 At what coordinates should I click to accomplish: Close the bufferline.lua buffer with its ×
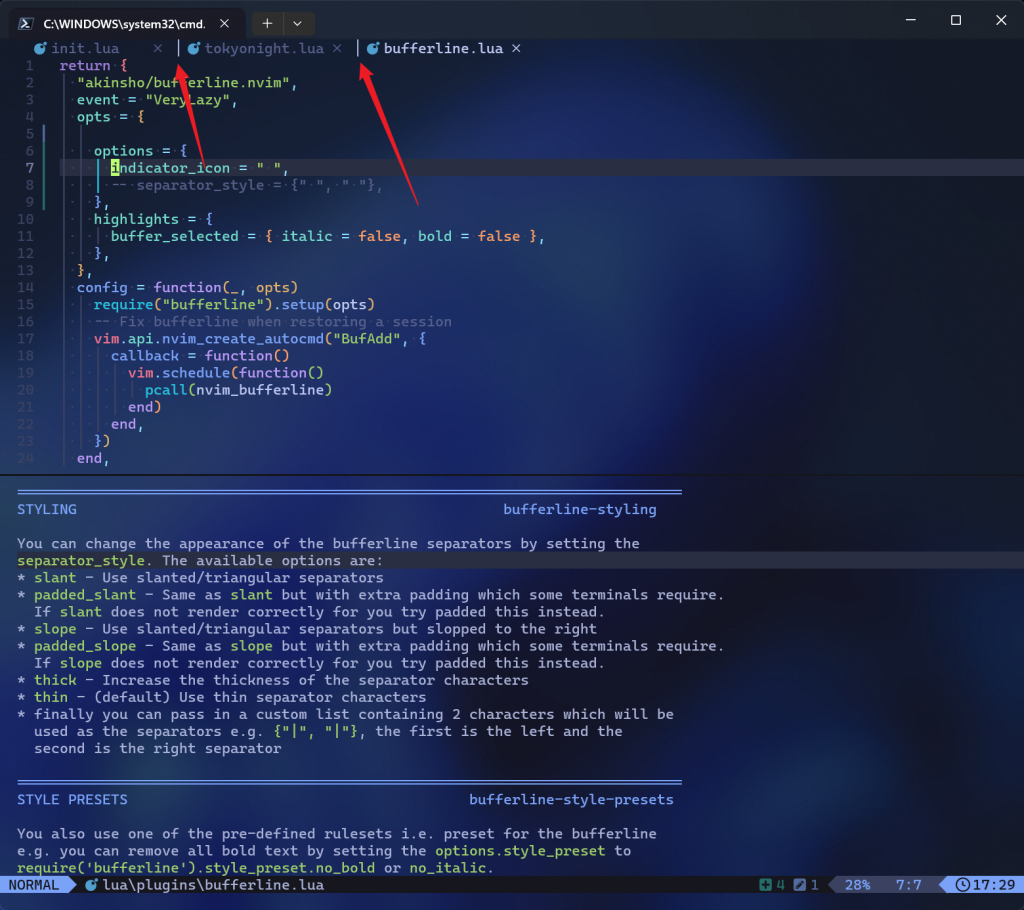516,48
